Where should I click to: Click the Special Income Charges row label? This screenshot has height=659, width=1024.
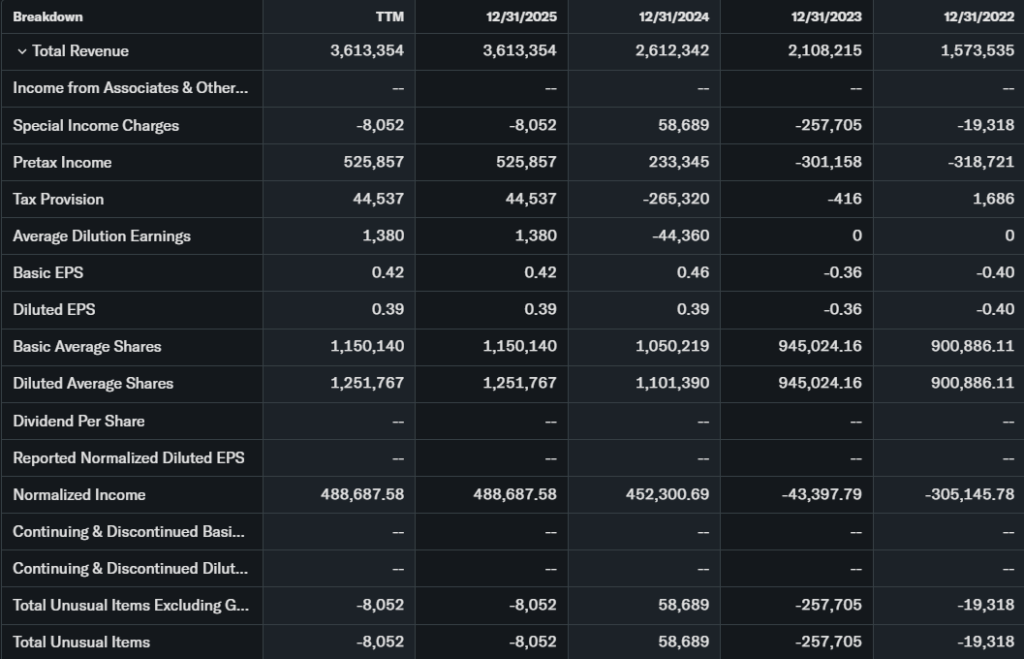point(96,125)
